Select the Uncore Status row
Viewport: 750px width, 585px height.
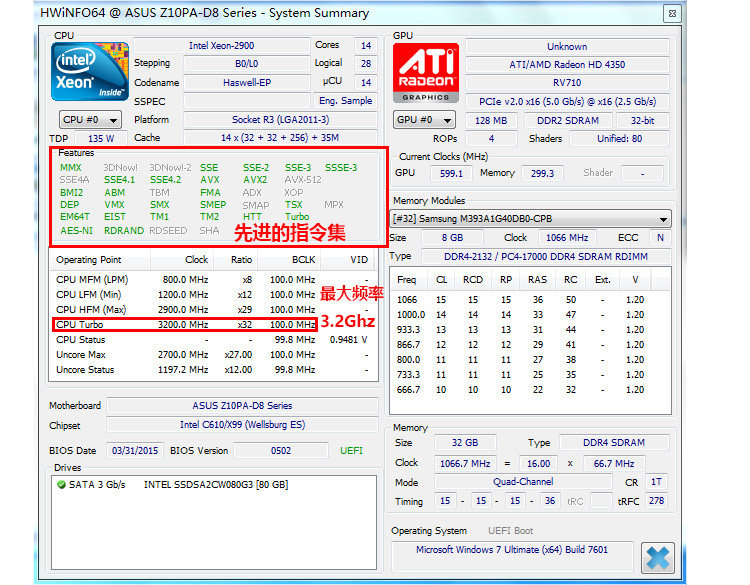213,370
